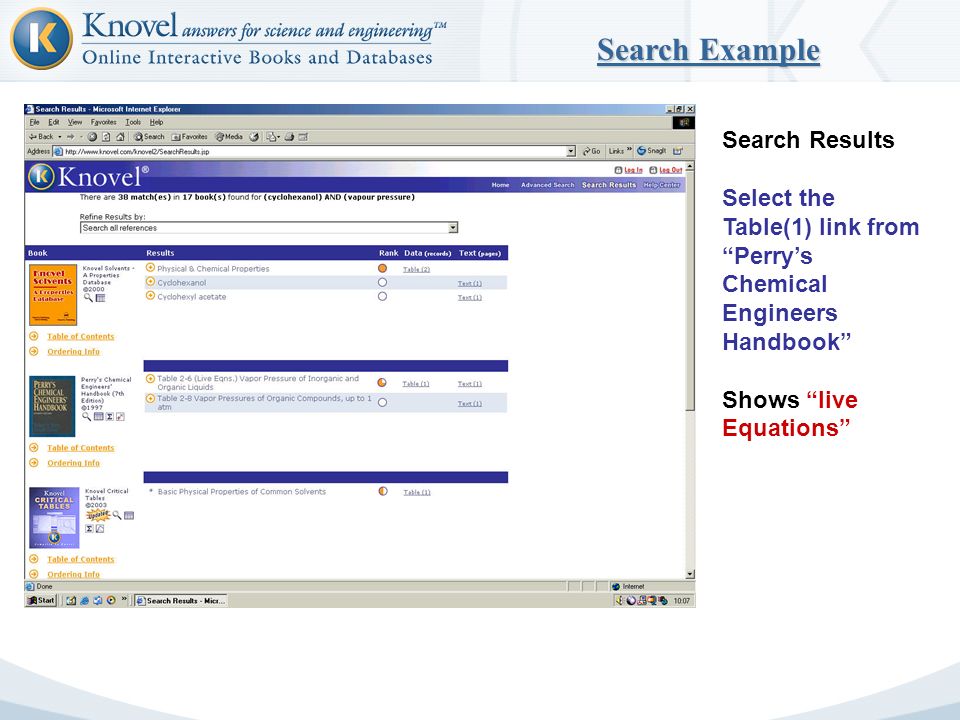Click the Table (2) link for Solvents
The width and height of the screenshot is (960, 720).
point(416,269)
